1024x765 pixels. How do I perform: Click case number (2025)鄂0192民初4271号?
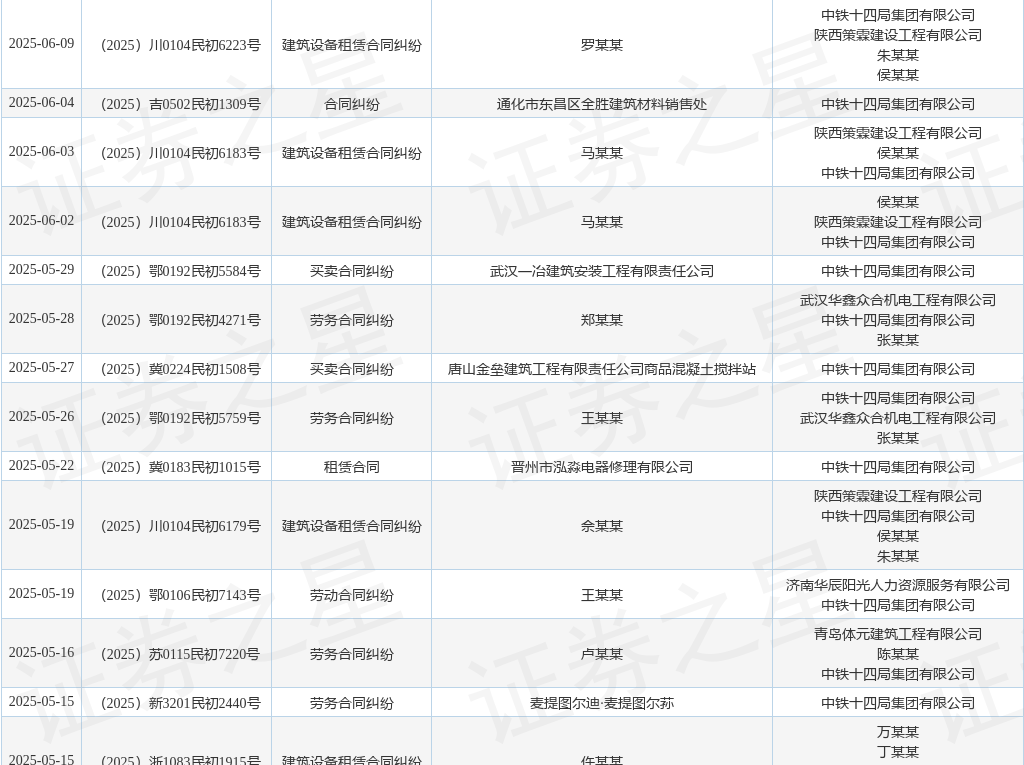pos(180,320)
